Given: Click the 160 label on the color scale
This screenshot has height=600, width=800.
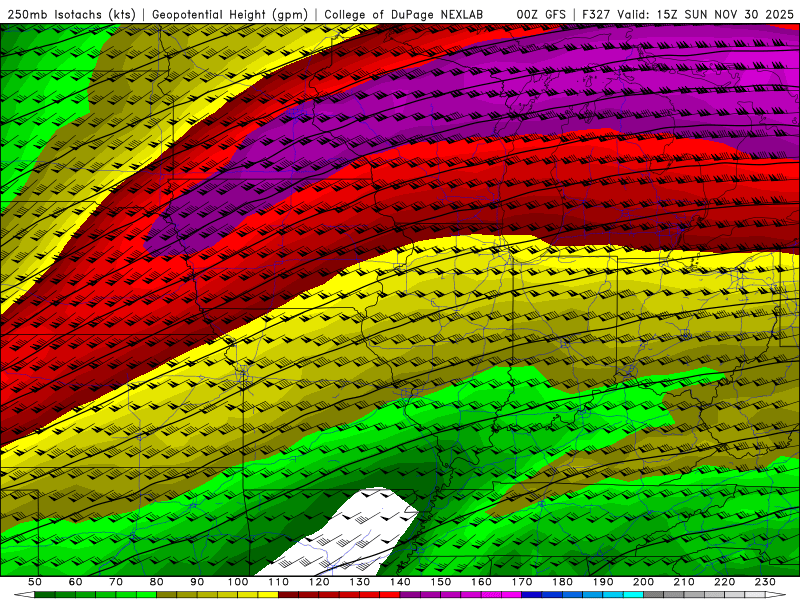Looking at the screenshot, I should [x=481, y=582].
